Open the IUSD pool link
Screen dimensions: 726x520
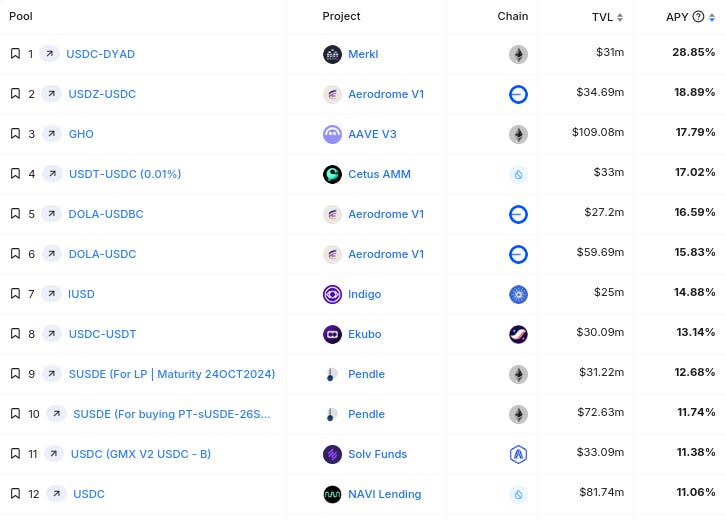tap(81, 294)
